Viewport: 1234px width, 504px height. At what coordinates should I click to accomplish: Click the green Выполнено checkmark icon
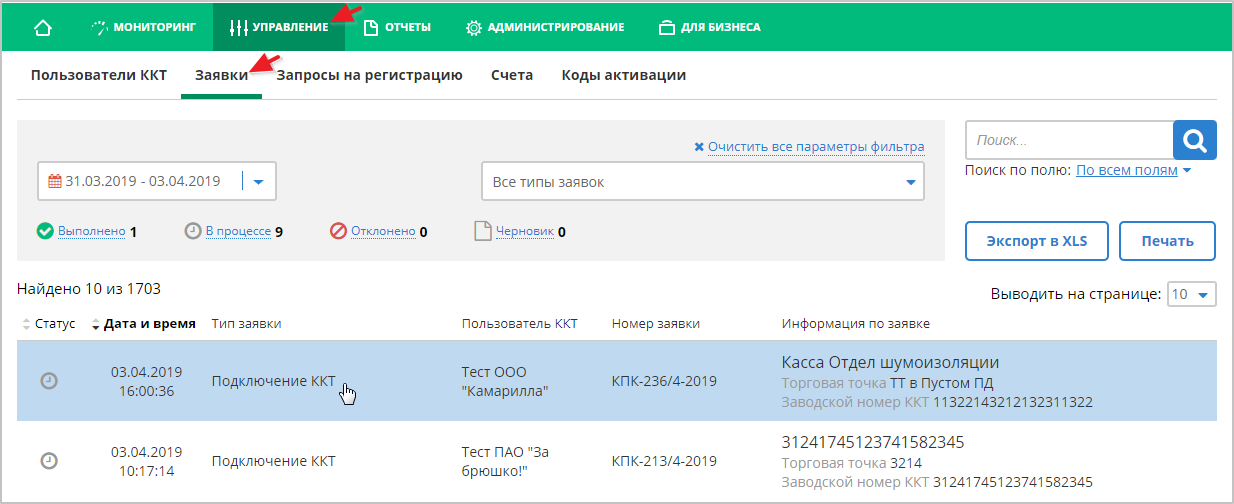(x=45, y=231)
